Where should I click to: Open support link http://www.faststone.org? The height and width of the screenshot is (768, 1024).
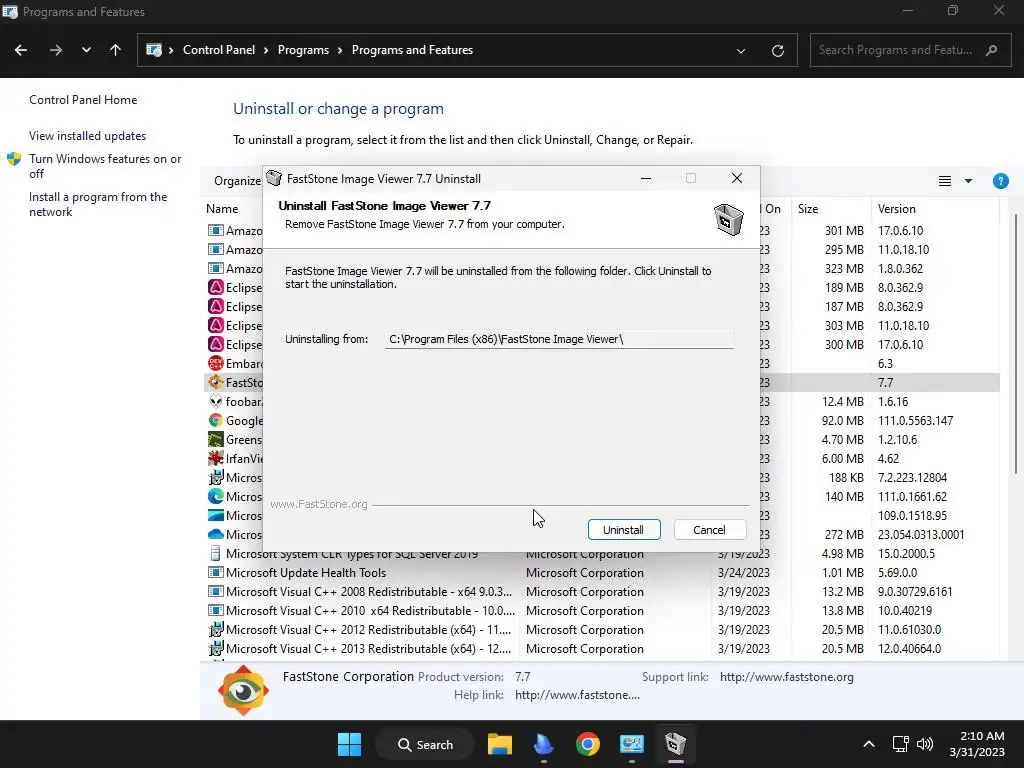(x=787, y=677)
